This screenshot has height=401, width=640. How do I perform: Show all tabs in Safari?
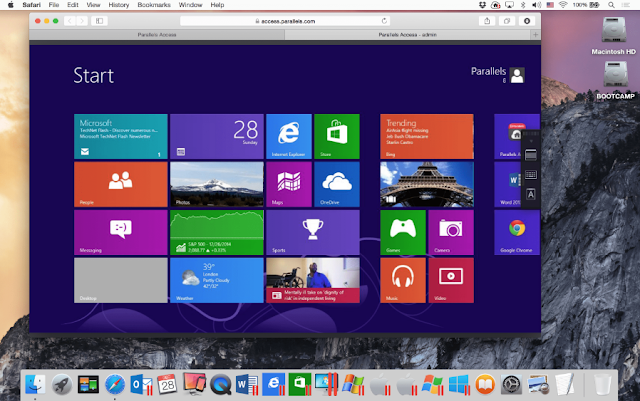coord(507,21)
